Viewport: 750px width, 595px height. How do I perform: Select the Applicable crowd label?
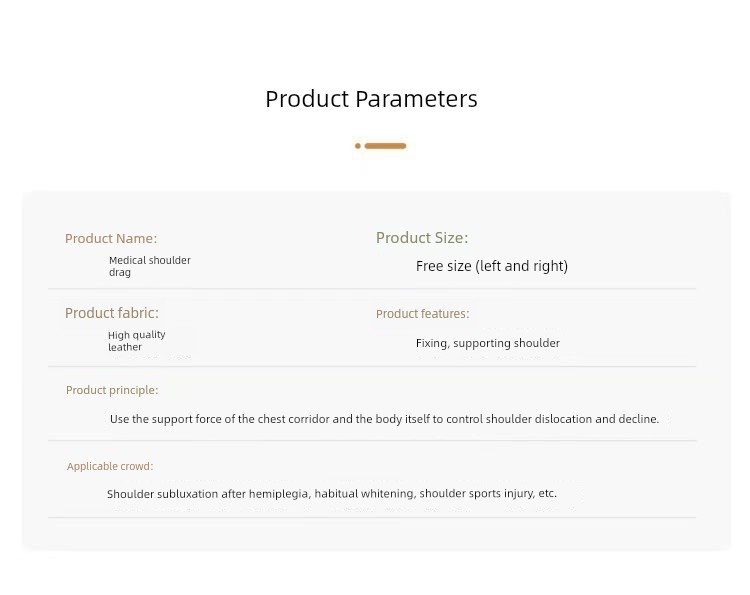click(110, 466)
